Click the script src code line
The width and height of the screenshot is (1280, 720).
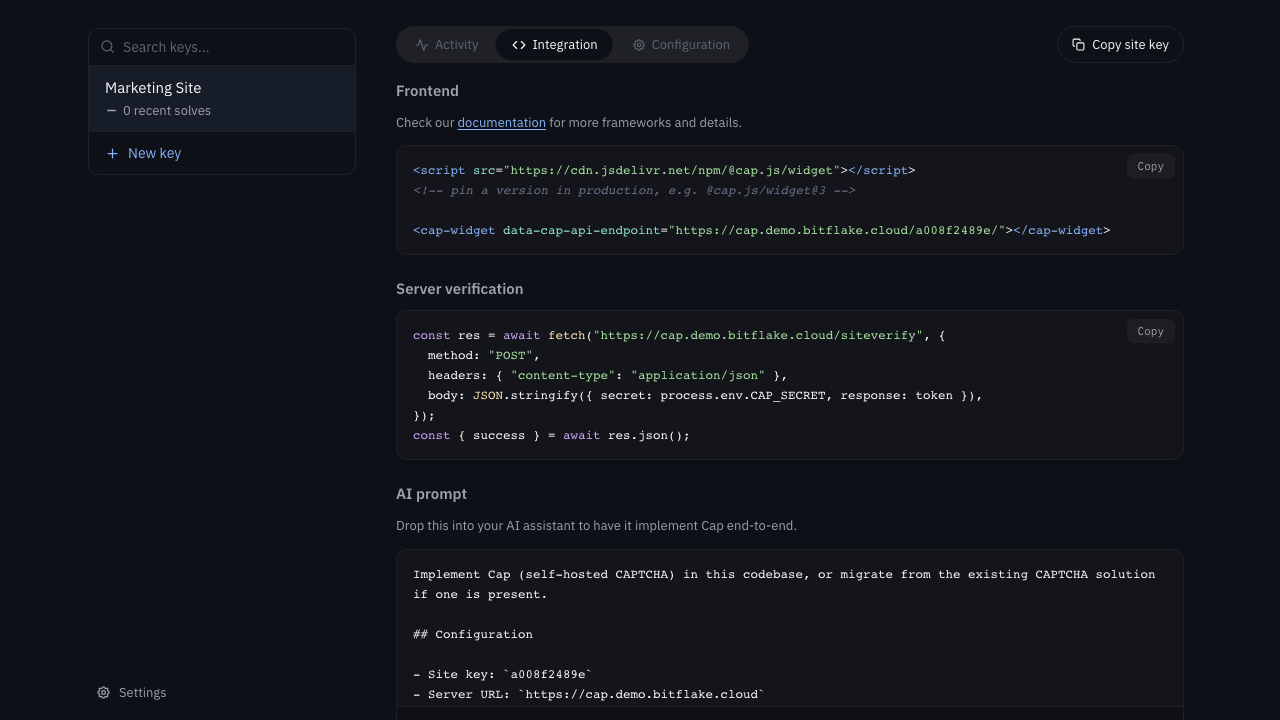[664, 170]
